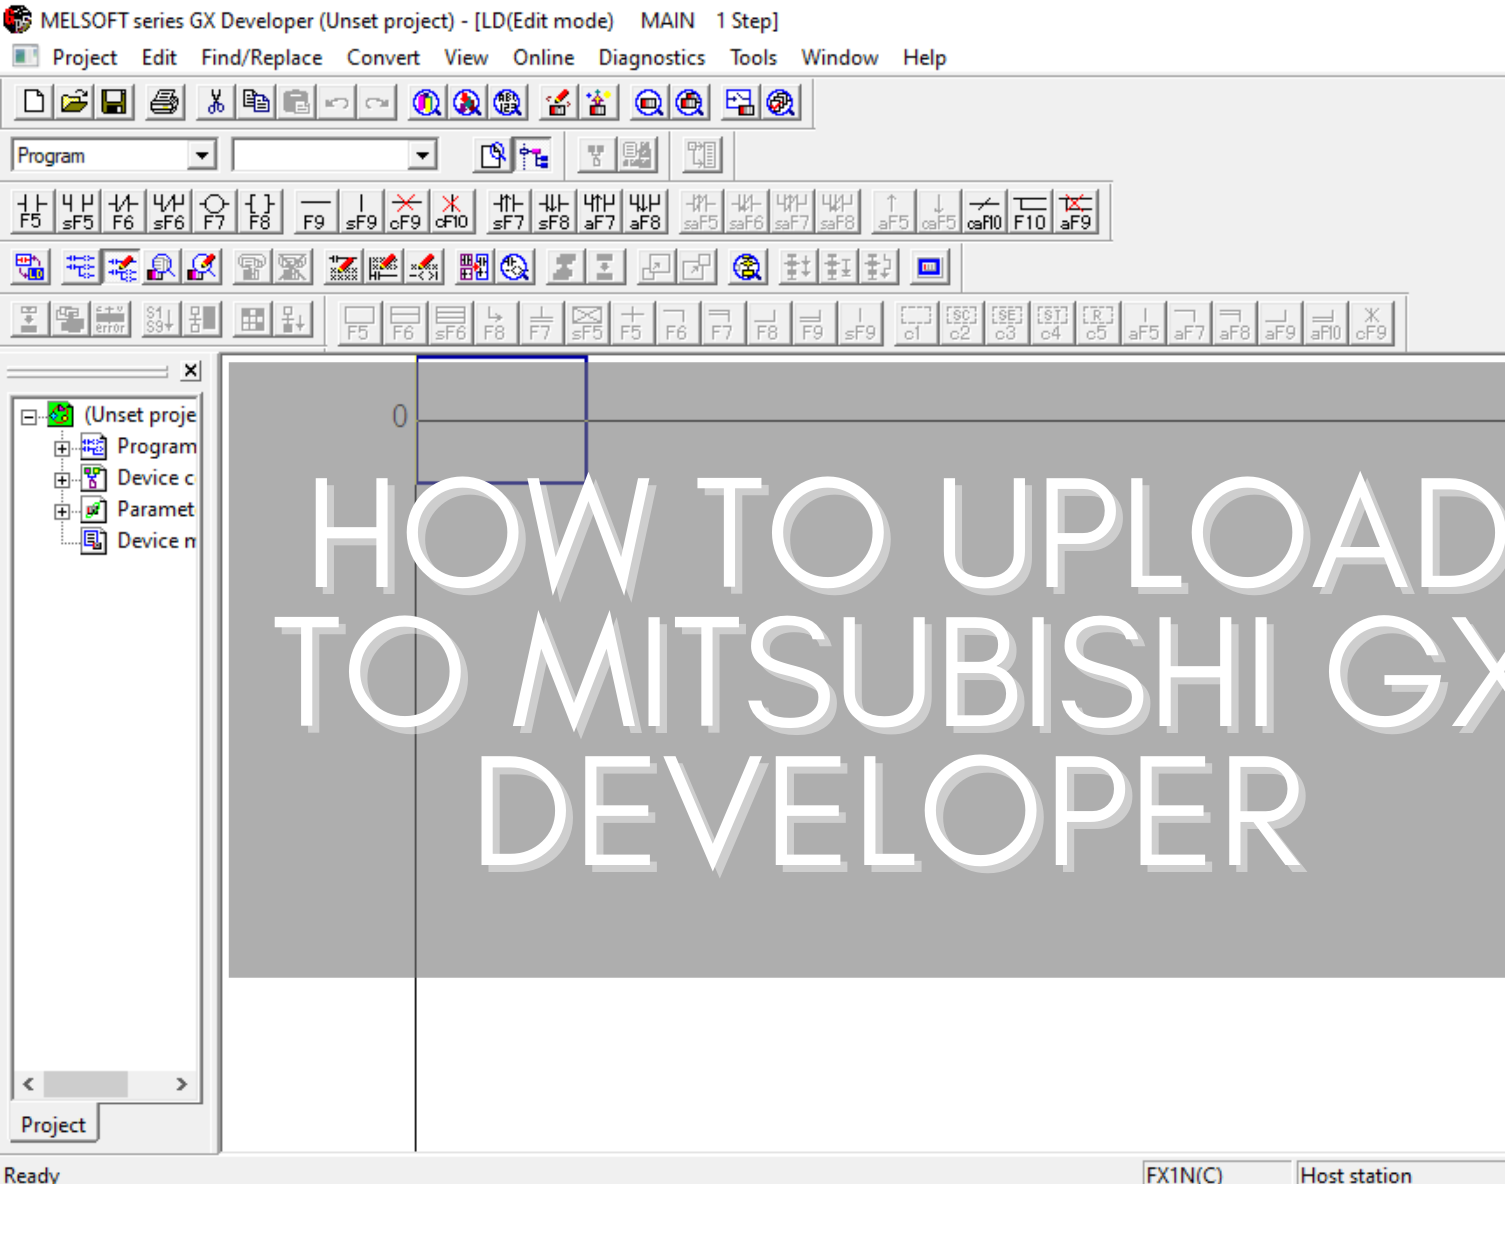Select the coil F7 ladder symbol

point(212,209)
